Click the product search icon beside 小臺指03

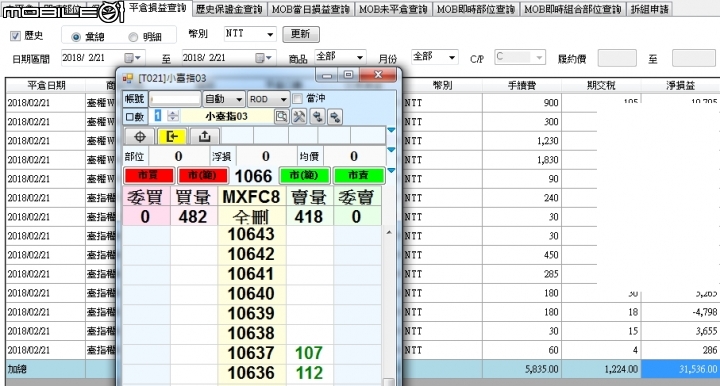point(281,117)
